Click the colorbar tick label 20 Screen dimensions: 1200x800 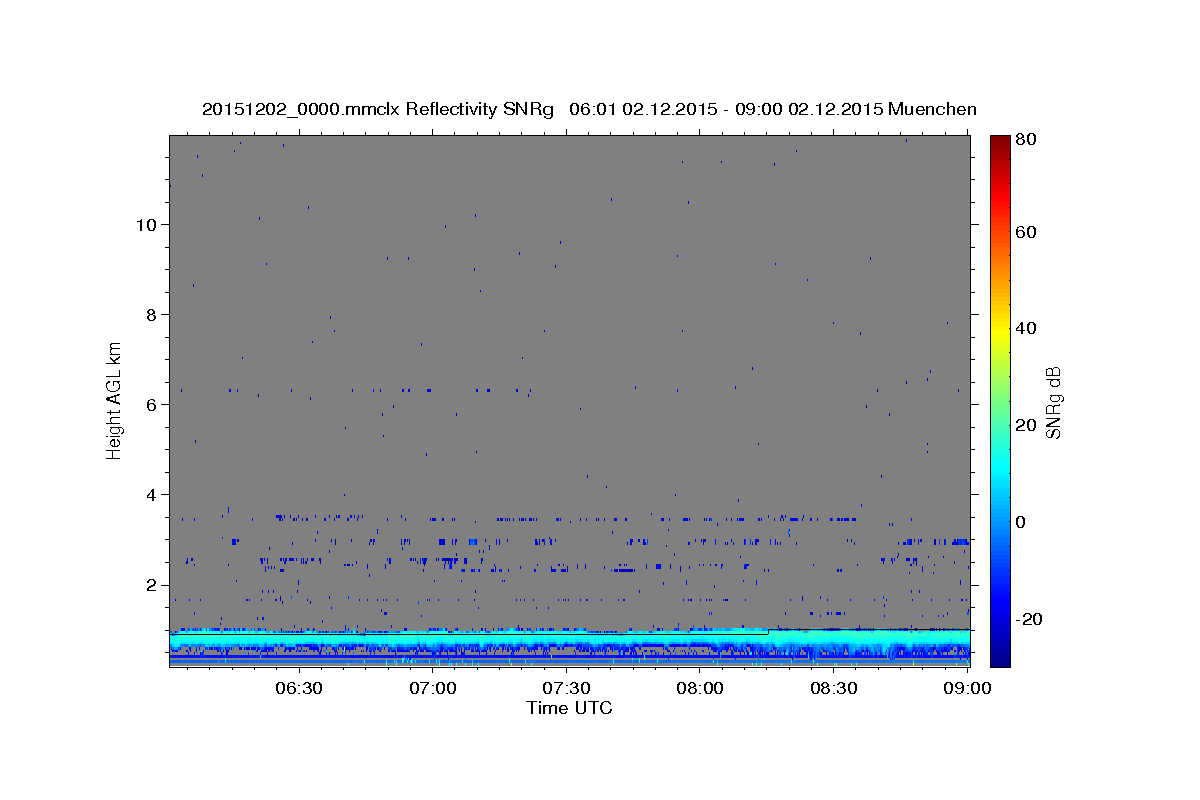click(1028, 425)
